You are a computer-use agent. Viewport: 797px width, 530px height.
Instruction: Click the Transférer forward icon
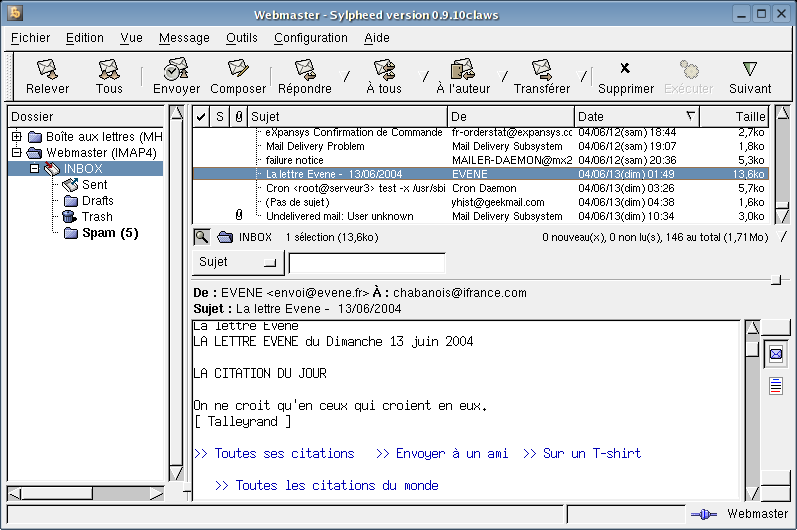point(542,69)
